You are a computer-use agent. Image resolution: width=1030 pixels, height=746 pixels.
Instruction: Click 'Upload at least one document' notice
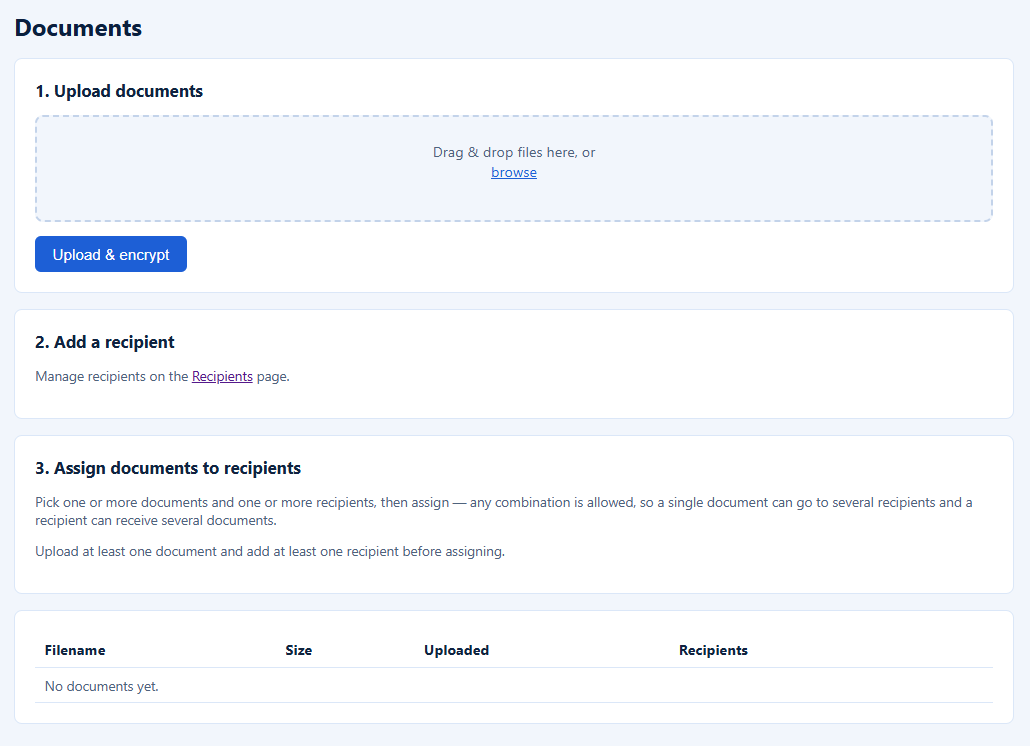270,551
